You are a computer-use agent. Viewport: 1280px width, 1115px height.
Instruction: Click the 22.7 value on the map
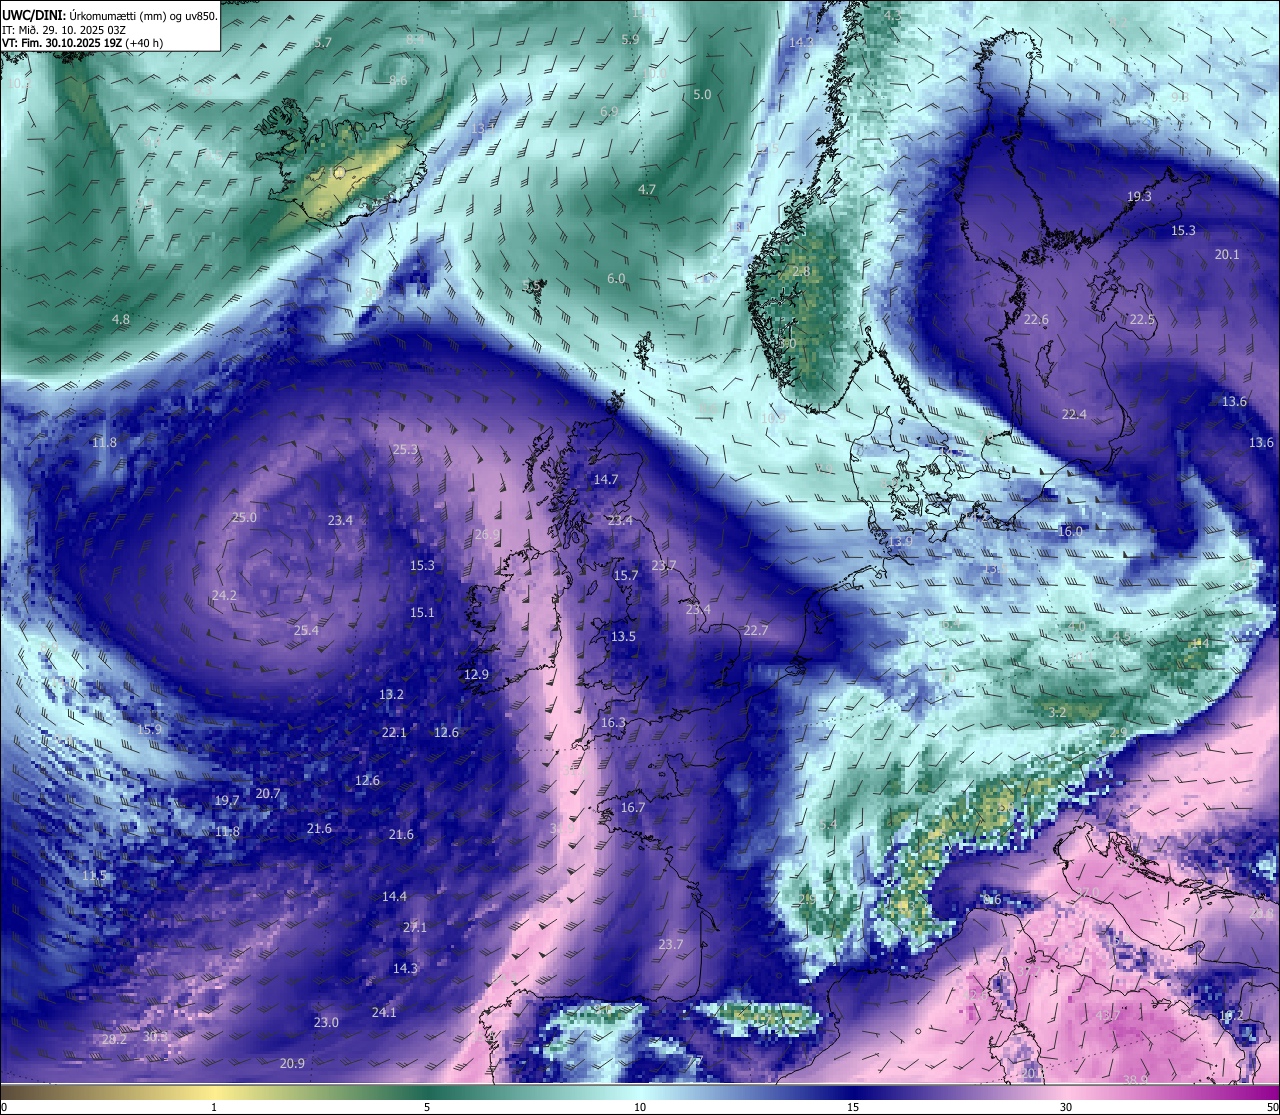pos(756,631)
